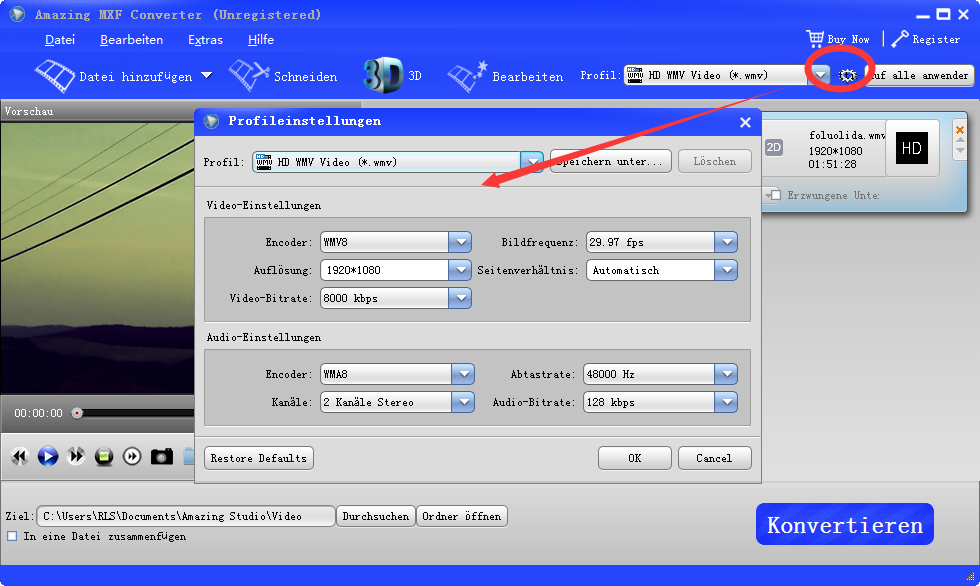Click the WMV format icon in dialog Profil field
980x586 pixels.
pyautogui.click(x=264, y=162)
